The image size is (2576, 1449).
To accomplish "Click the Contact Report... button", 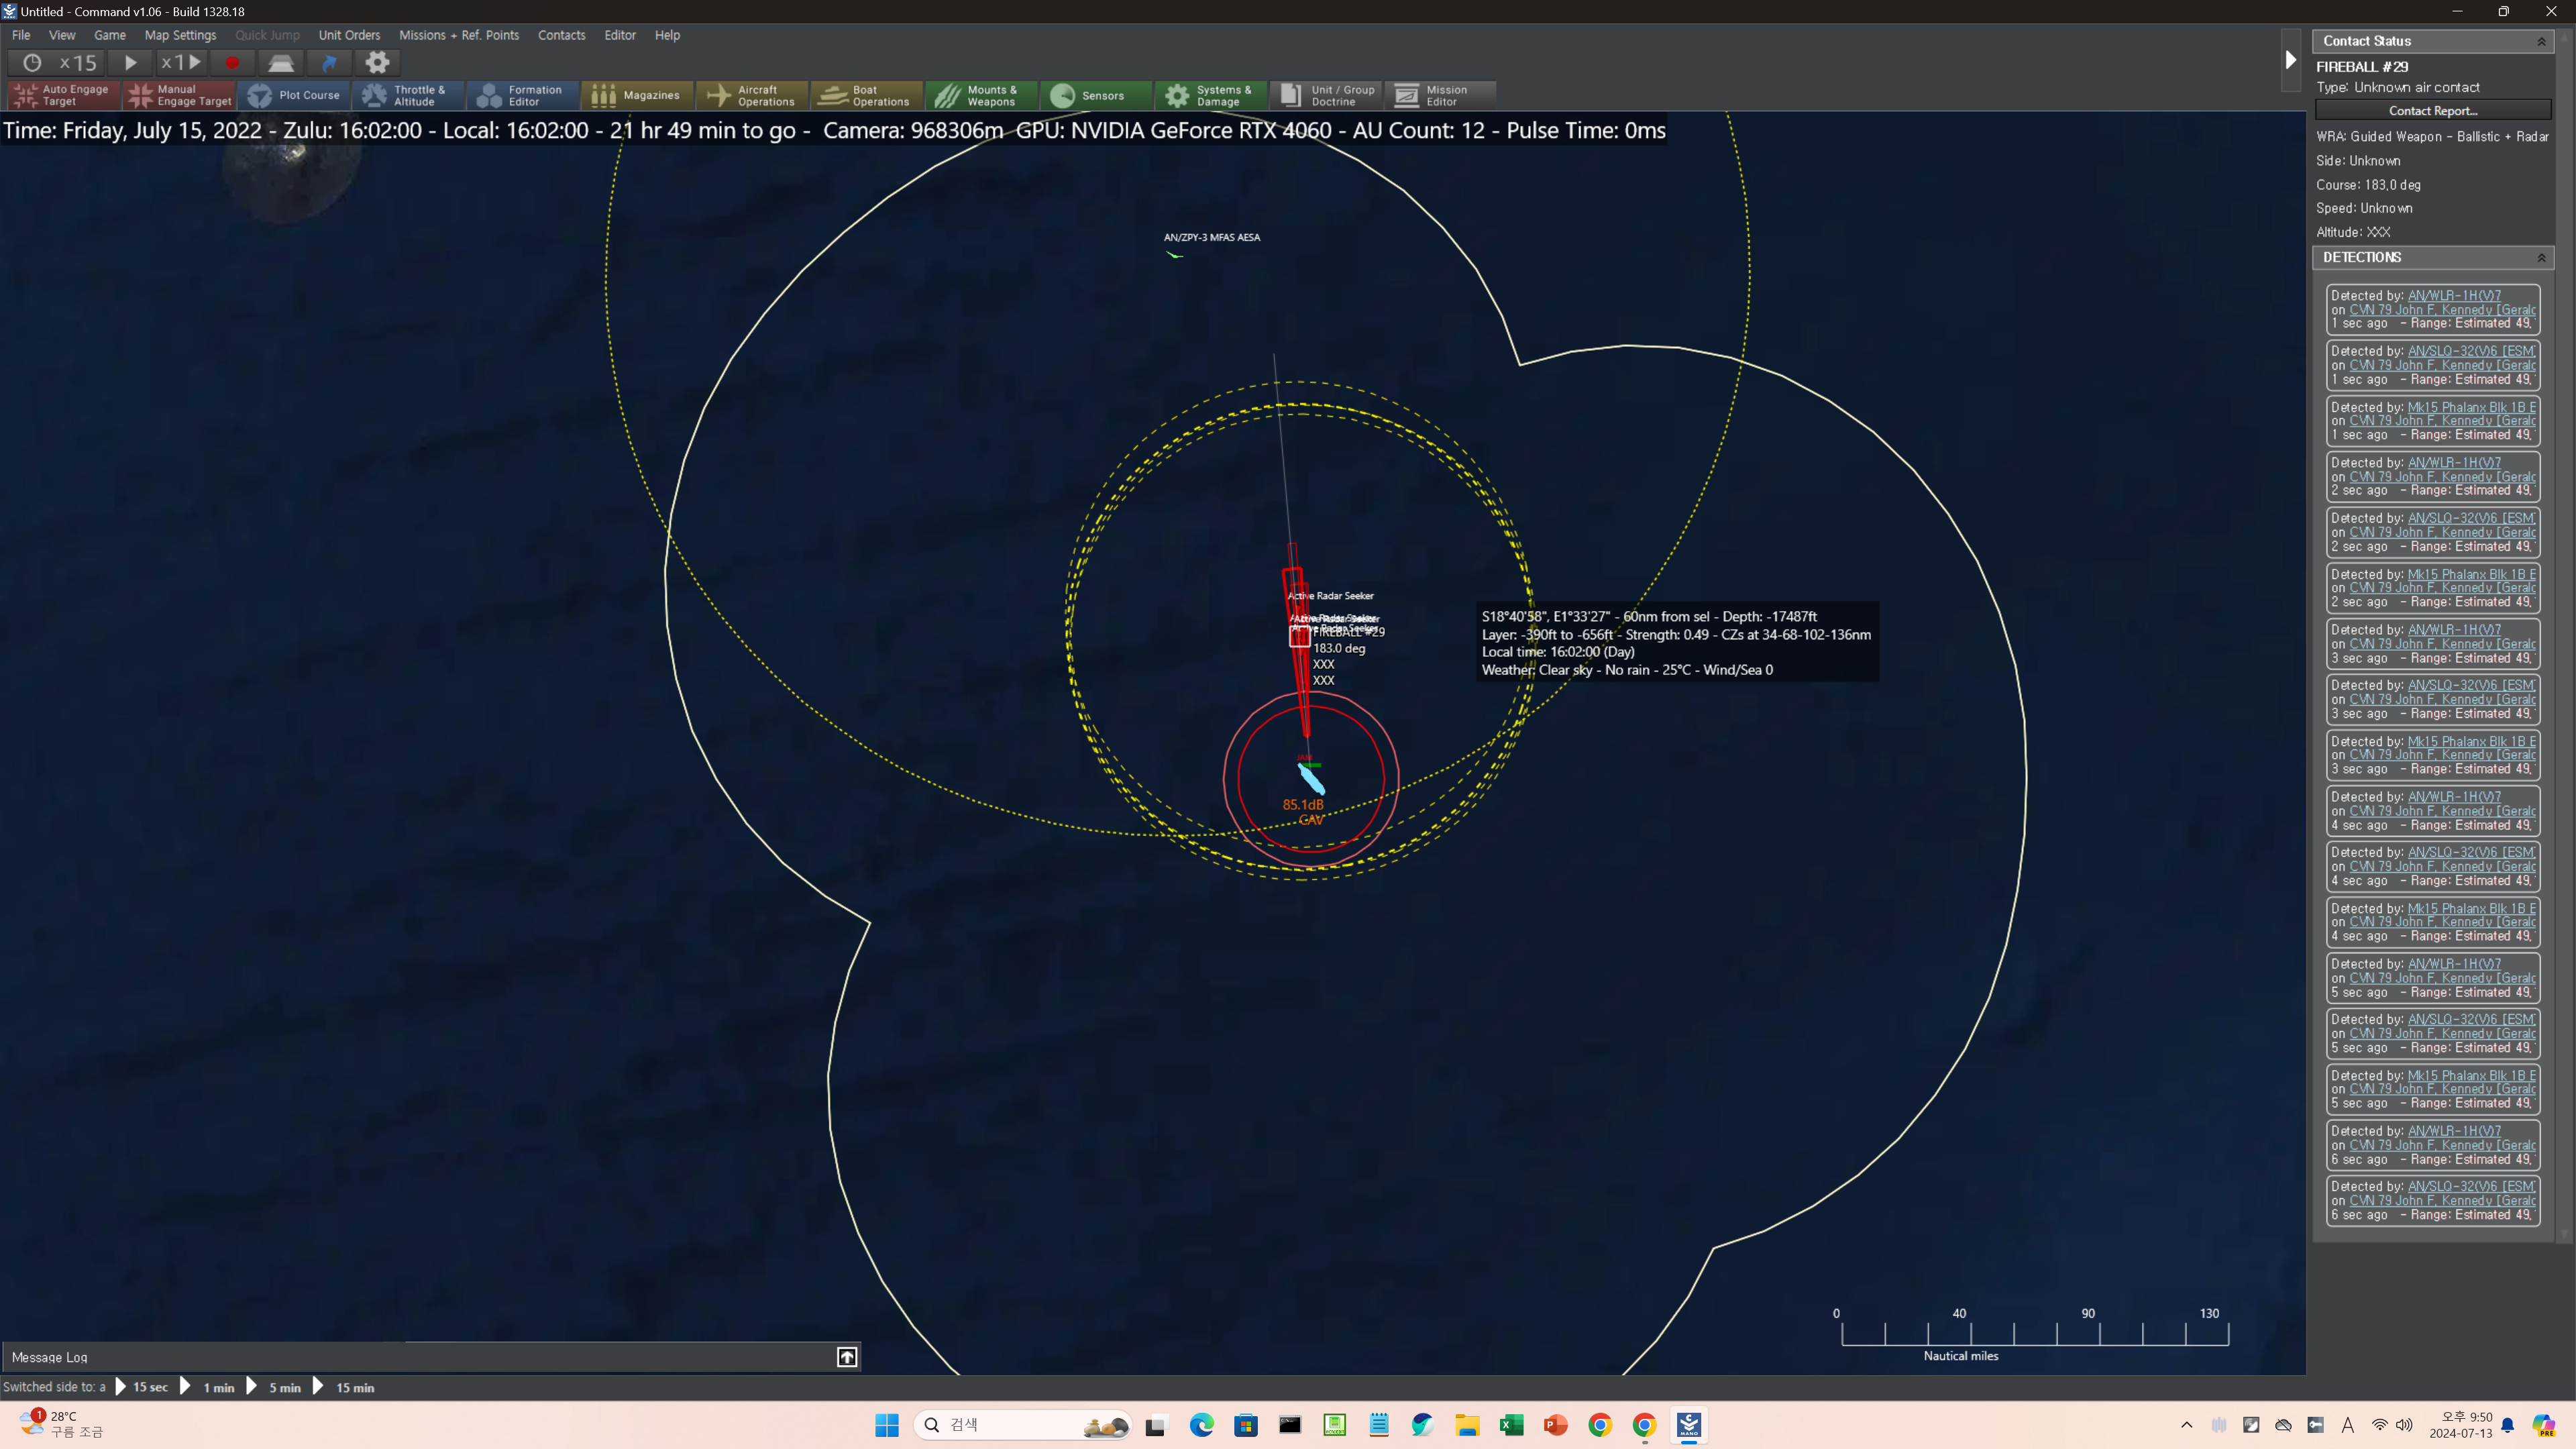I will pyautogui.click(x=2433, y=111).
